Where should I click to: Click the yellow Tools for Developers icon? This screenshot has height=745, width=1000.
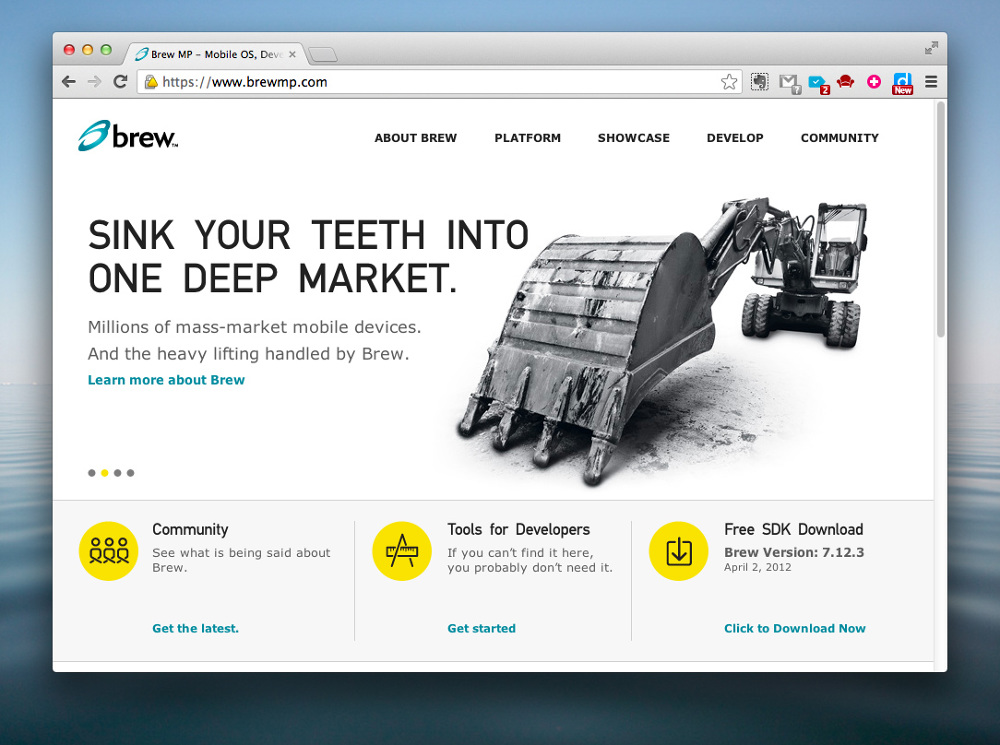point(402,551)
